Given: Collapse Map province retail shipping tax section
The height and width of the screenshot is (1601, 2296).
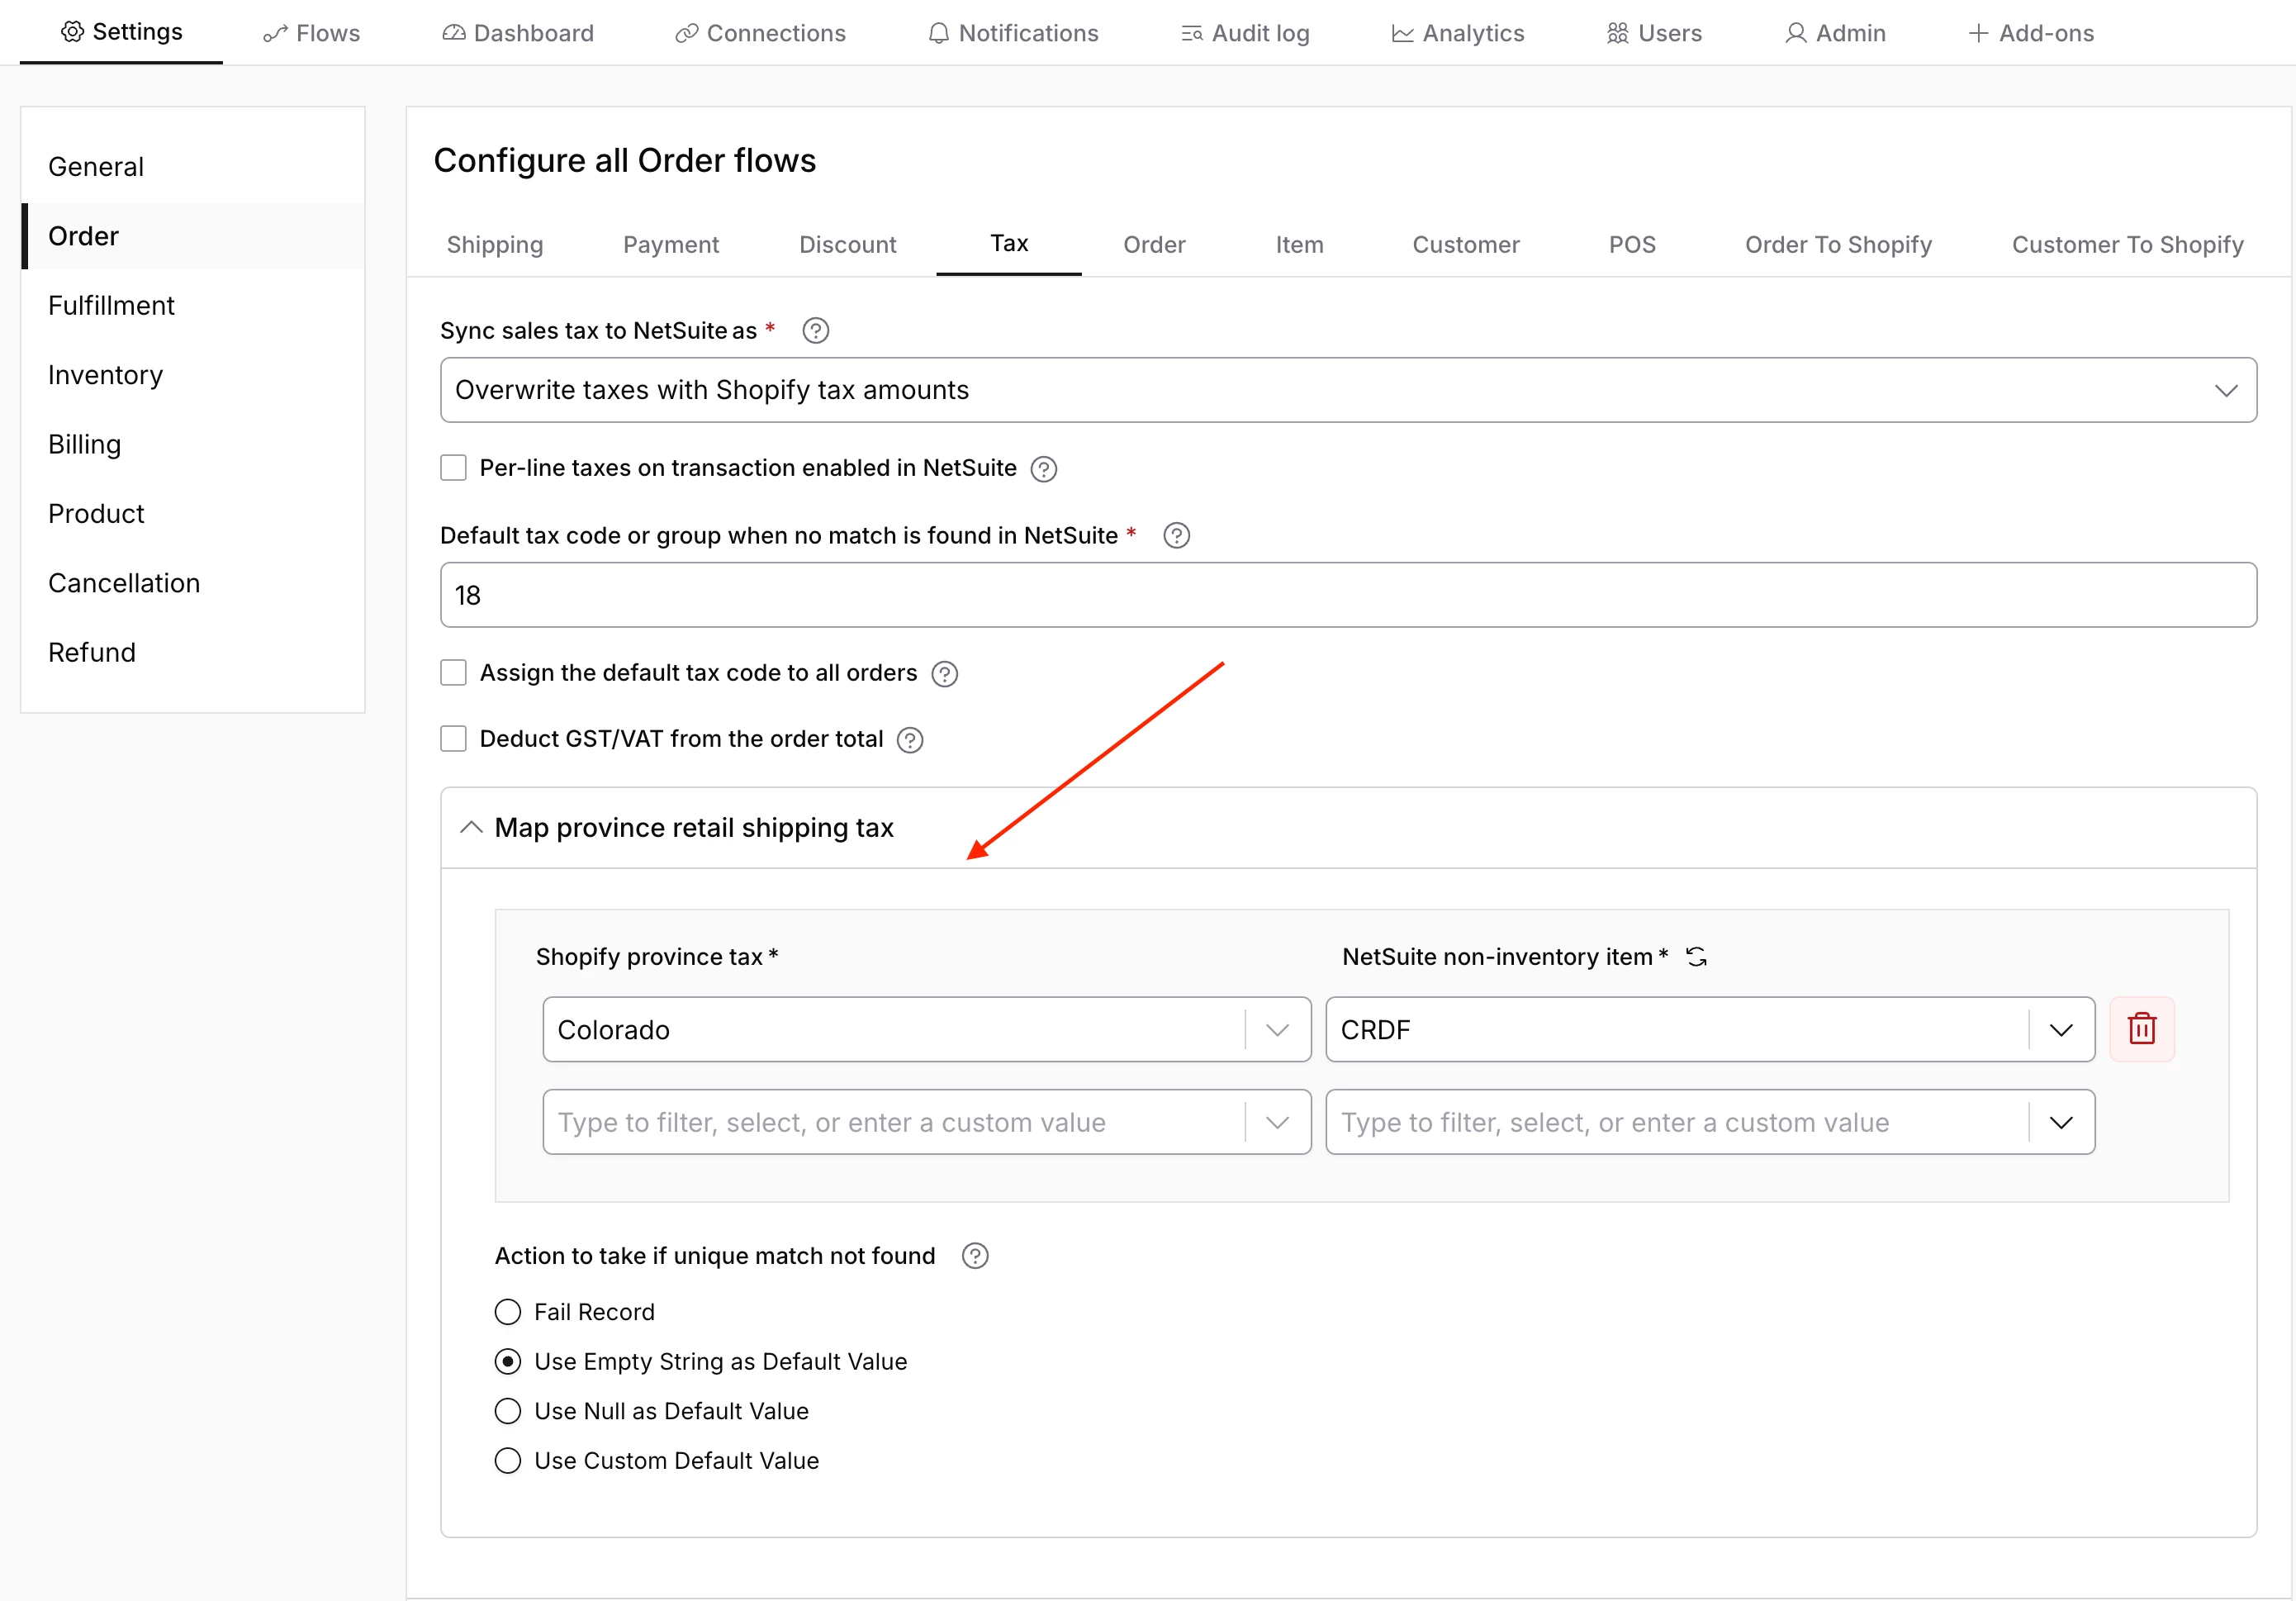Looking at the screenshot, I should coord(471,828).
